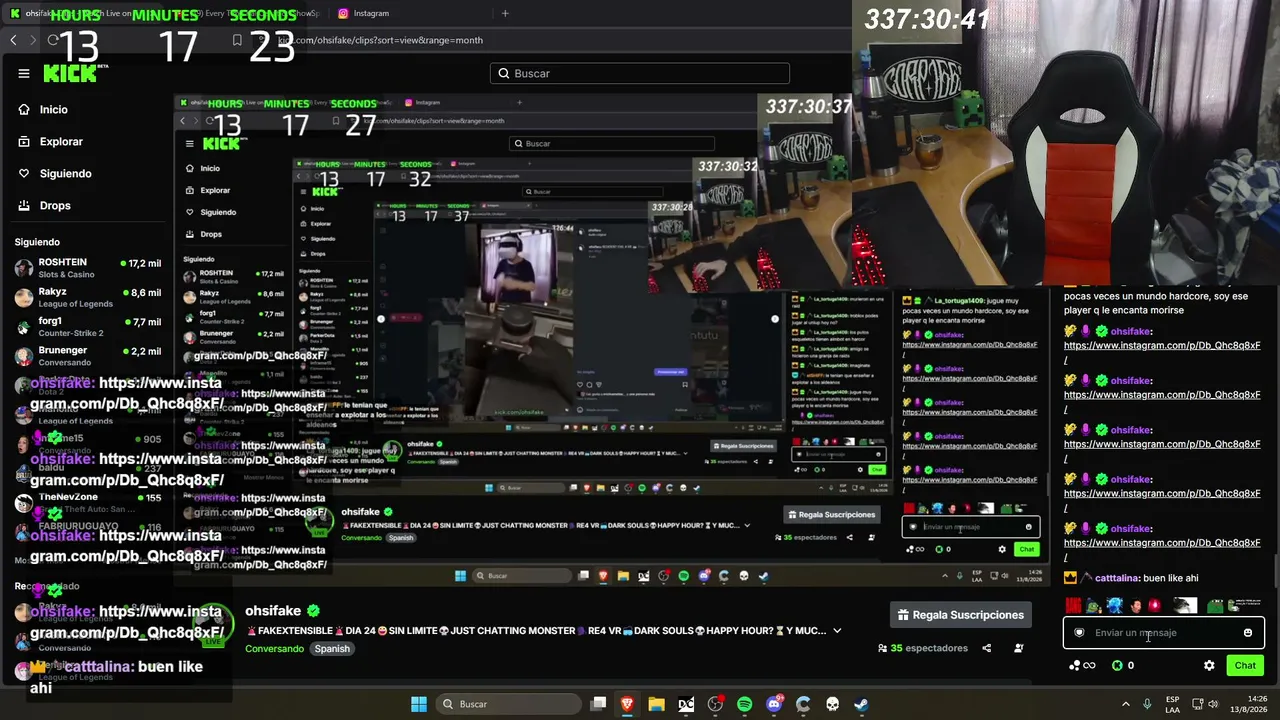Viewport: 1280px width, 720px height.
Task: Open Explorar in the Kick sidebar
Action: click(50, 141)
